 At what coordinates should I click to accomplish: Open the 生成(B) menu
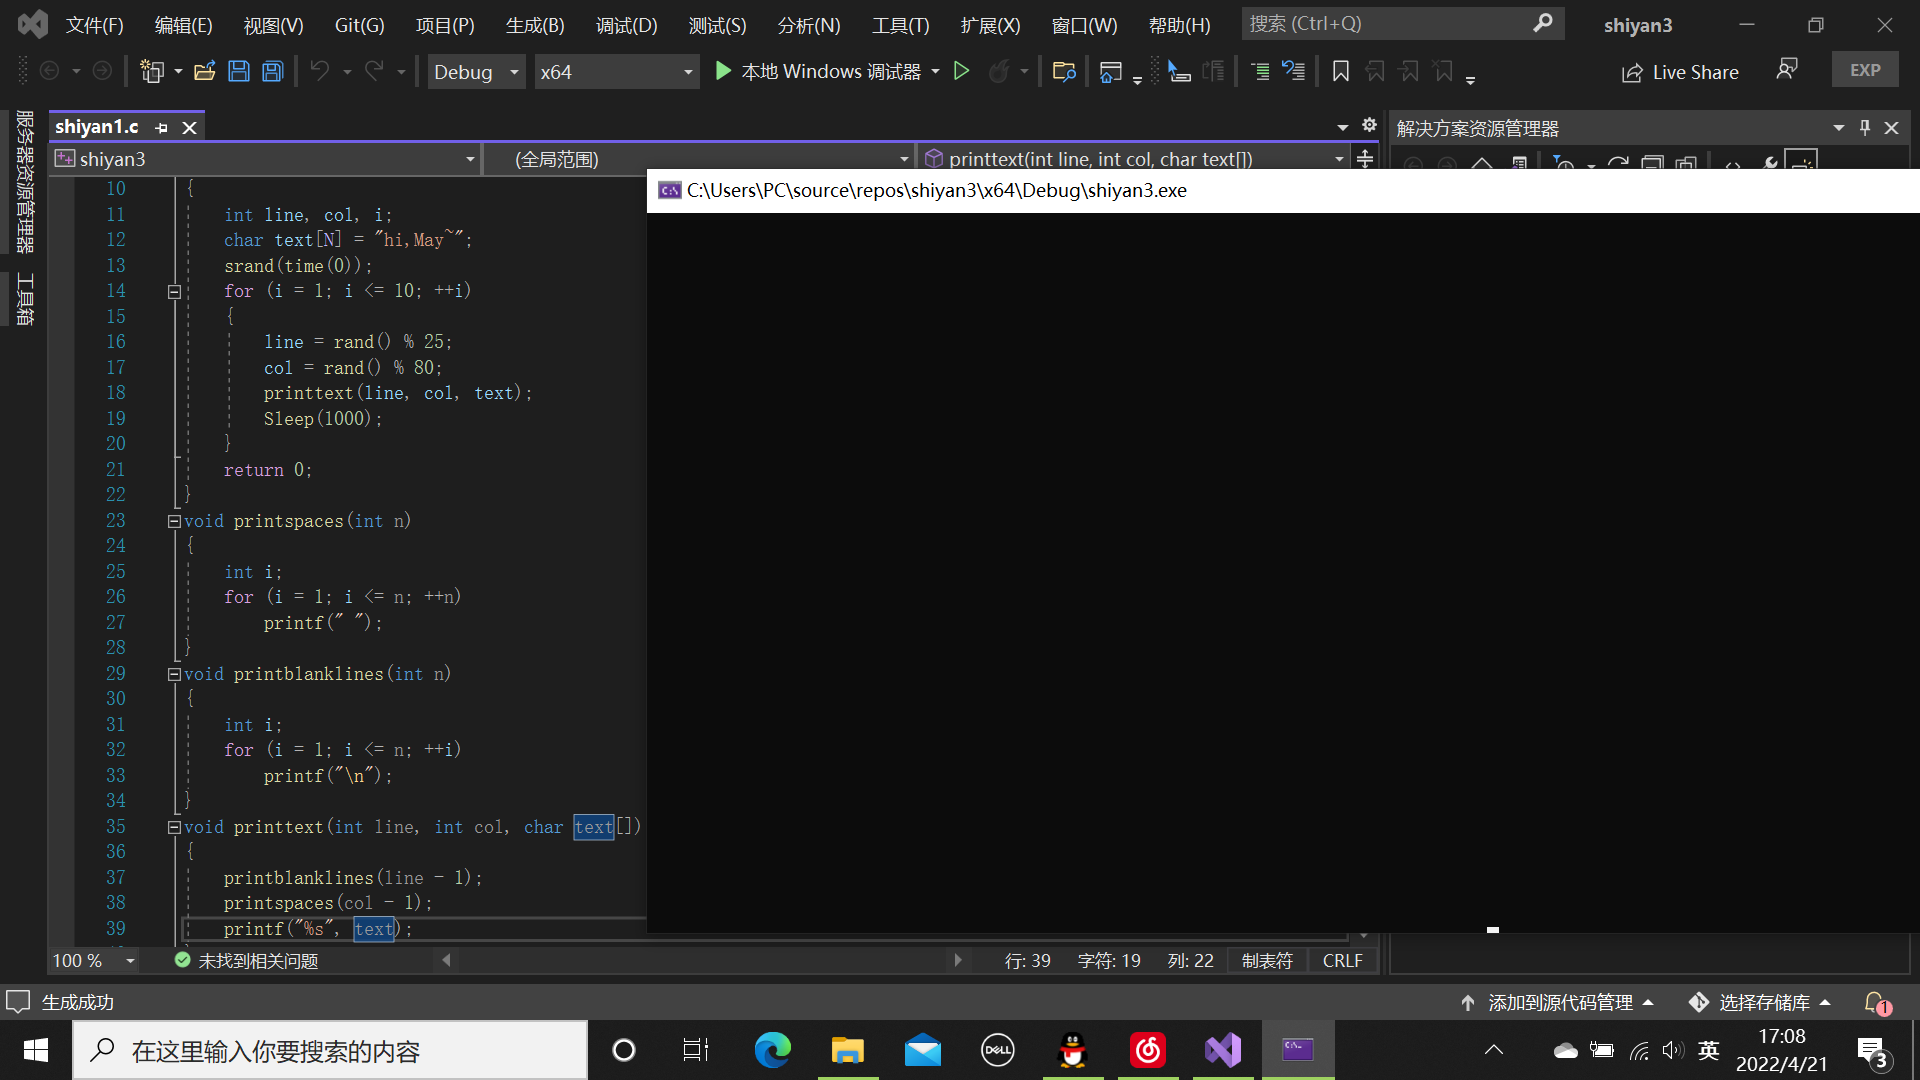coord(535,25)
